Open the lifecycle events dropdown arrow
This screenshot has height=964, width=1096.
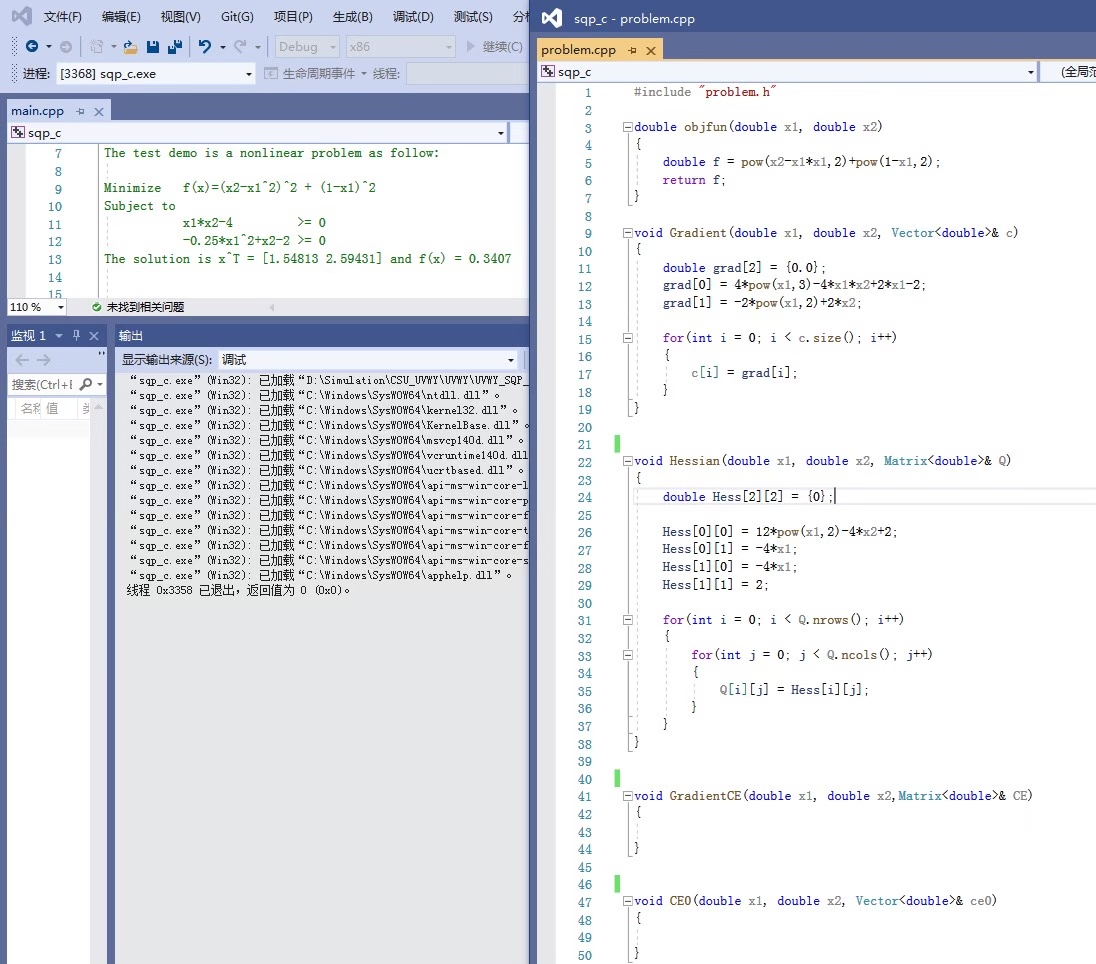click(364, 73)
